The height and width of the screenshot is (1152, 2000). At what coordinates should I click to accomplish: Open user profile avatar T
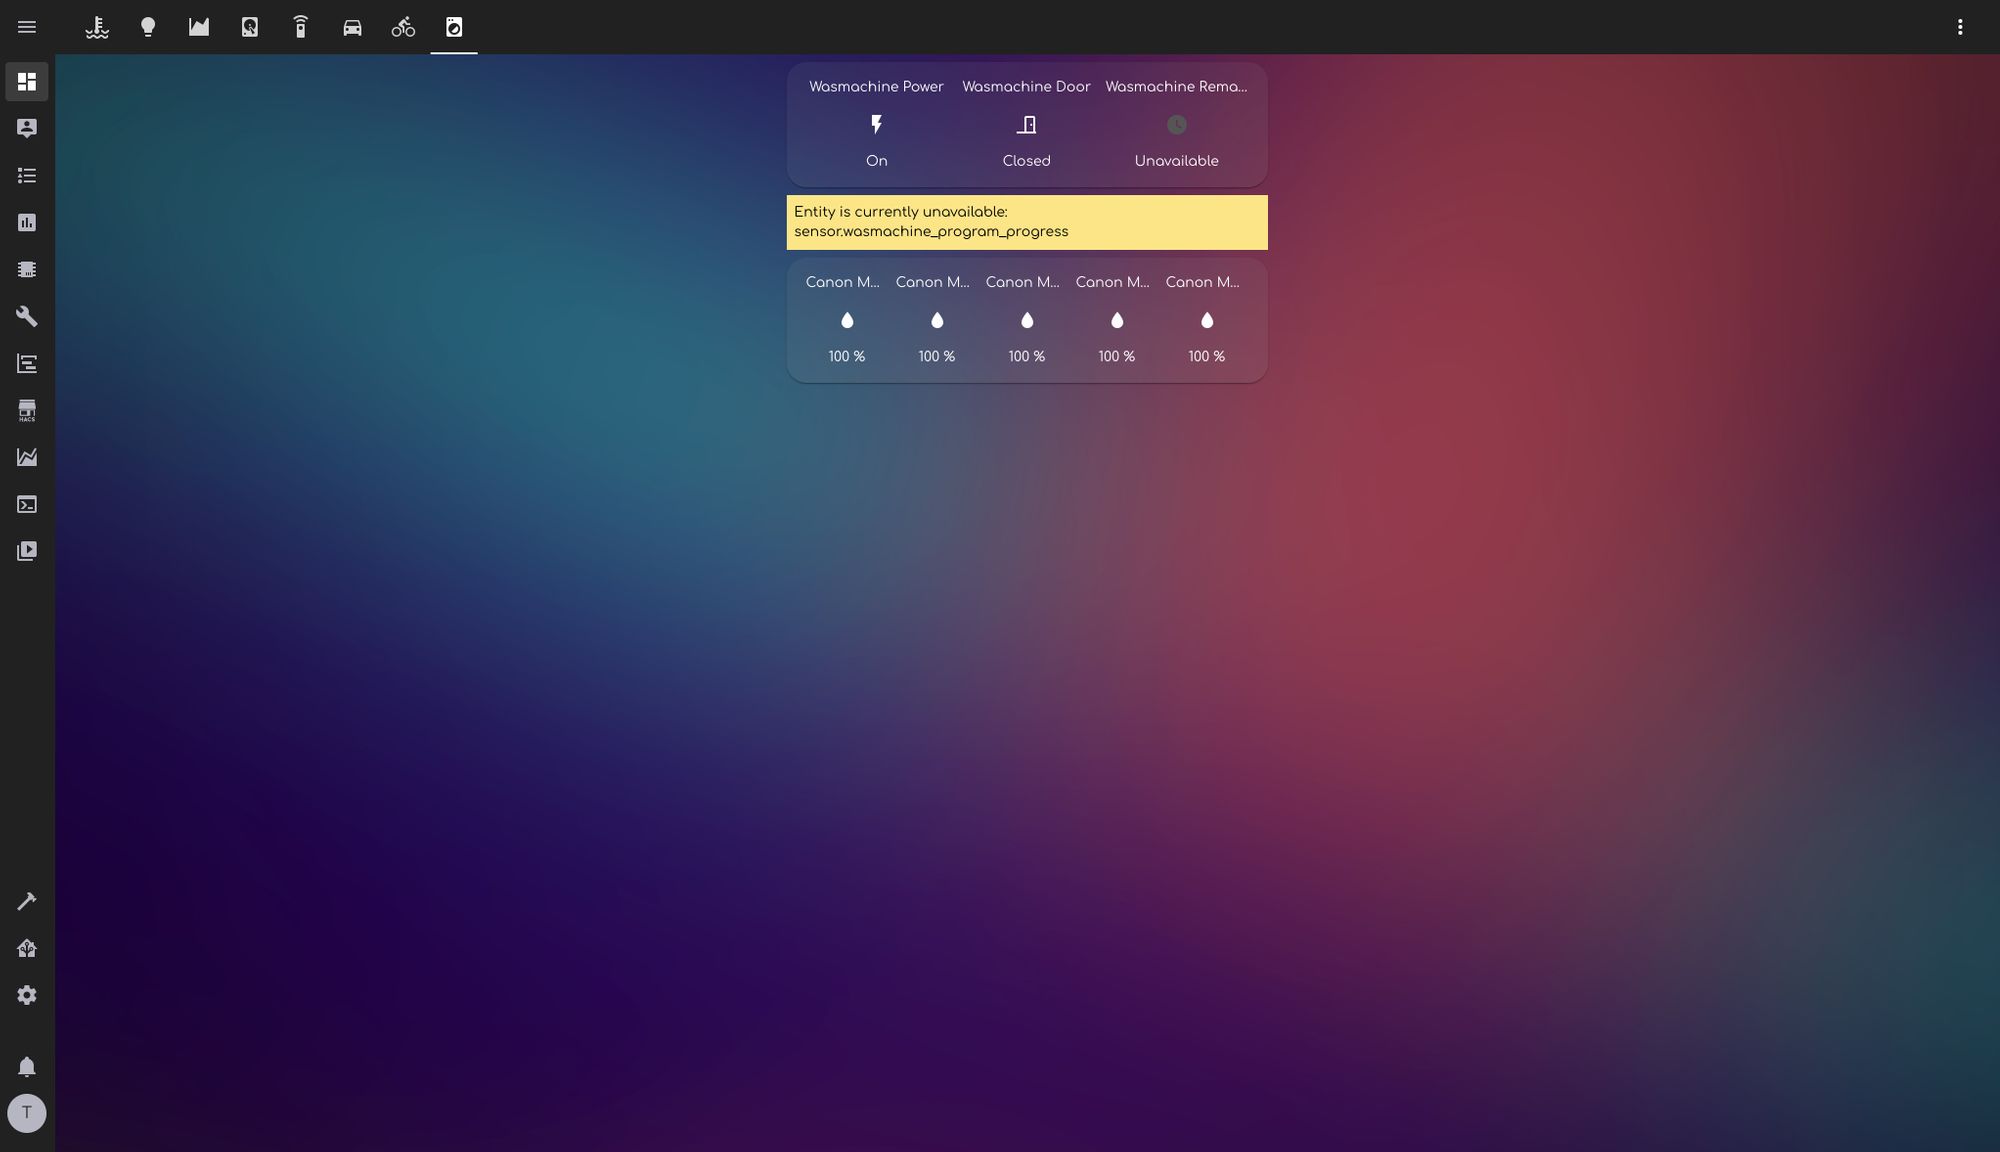click(27, 1112)
